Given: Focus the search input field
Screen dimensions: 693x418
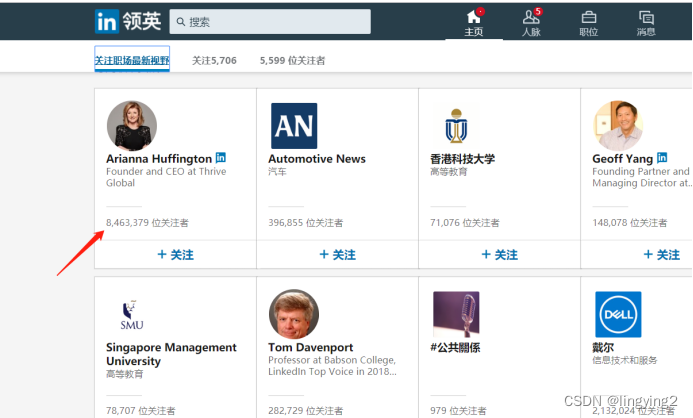Looking at the screenshot, I should click(270, 22).
